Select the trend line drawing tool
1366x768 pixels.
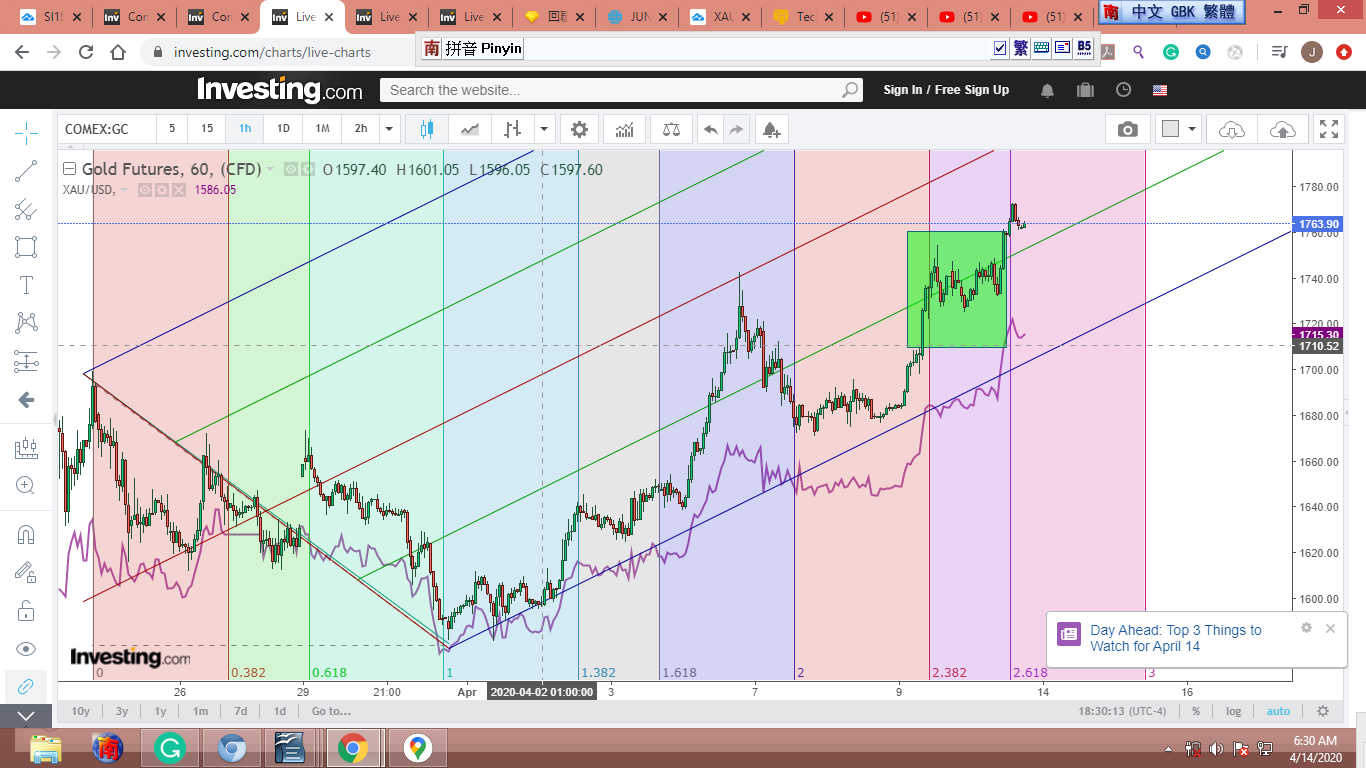coord(26,171)
